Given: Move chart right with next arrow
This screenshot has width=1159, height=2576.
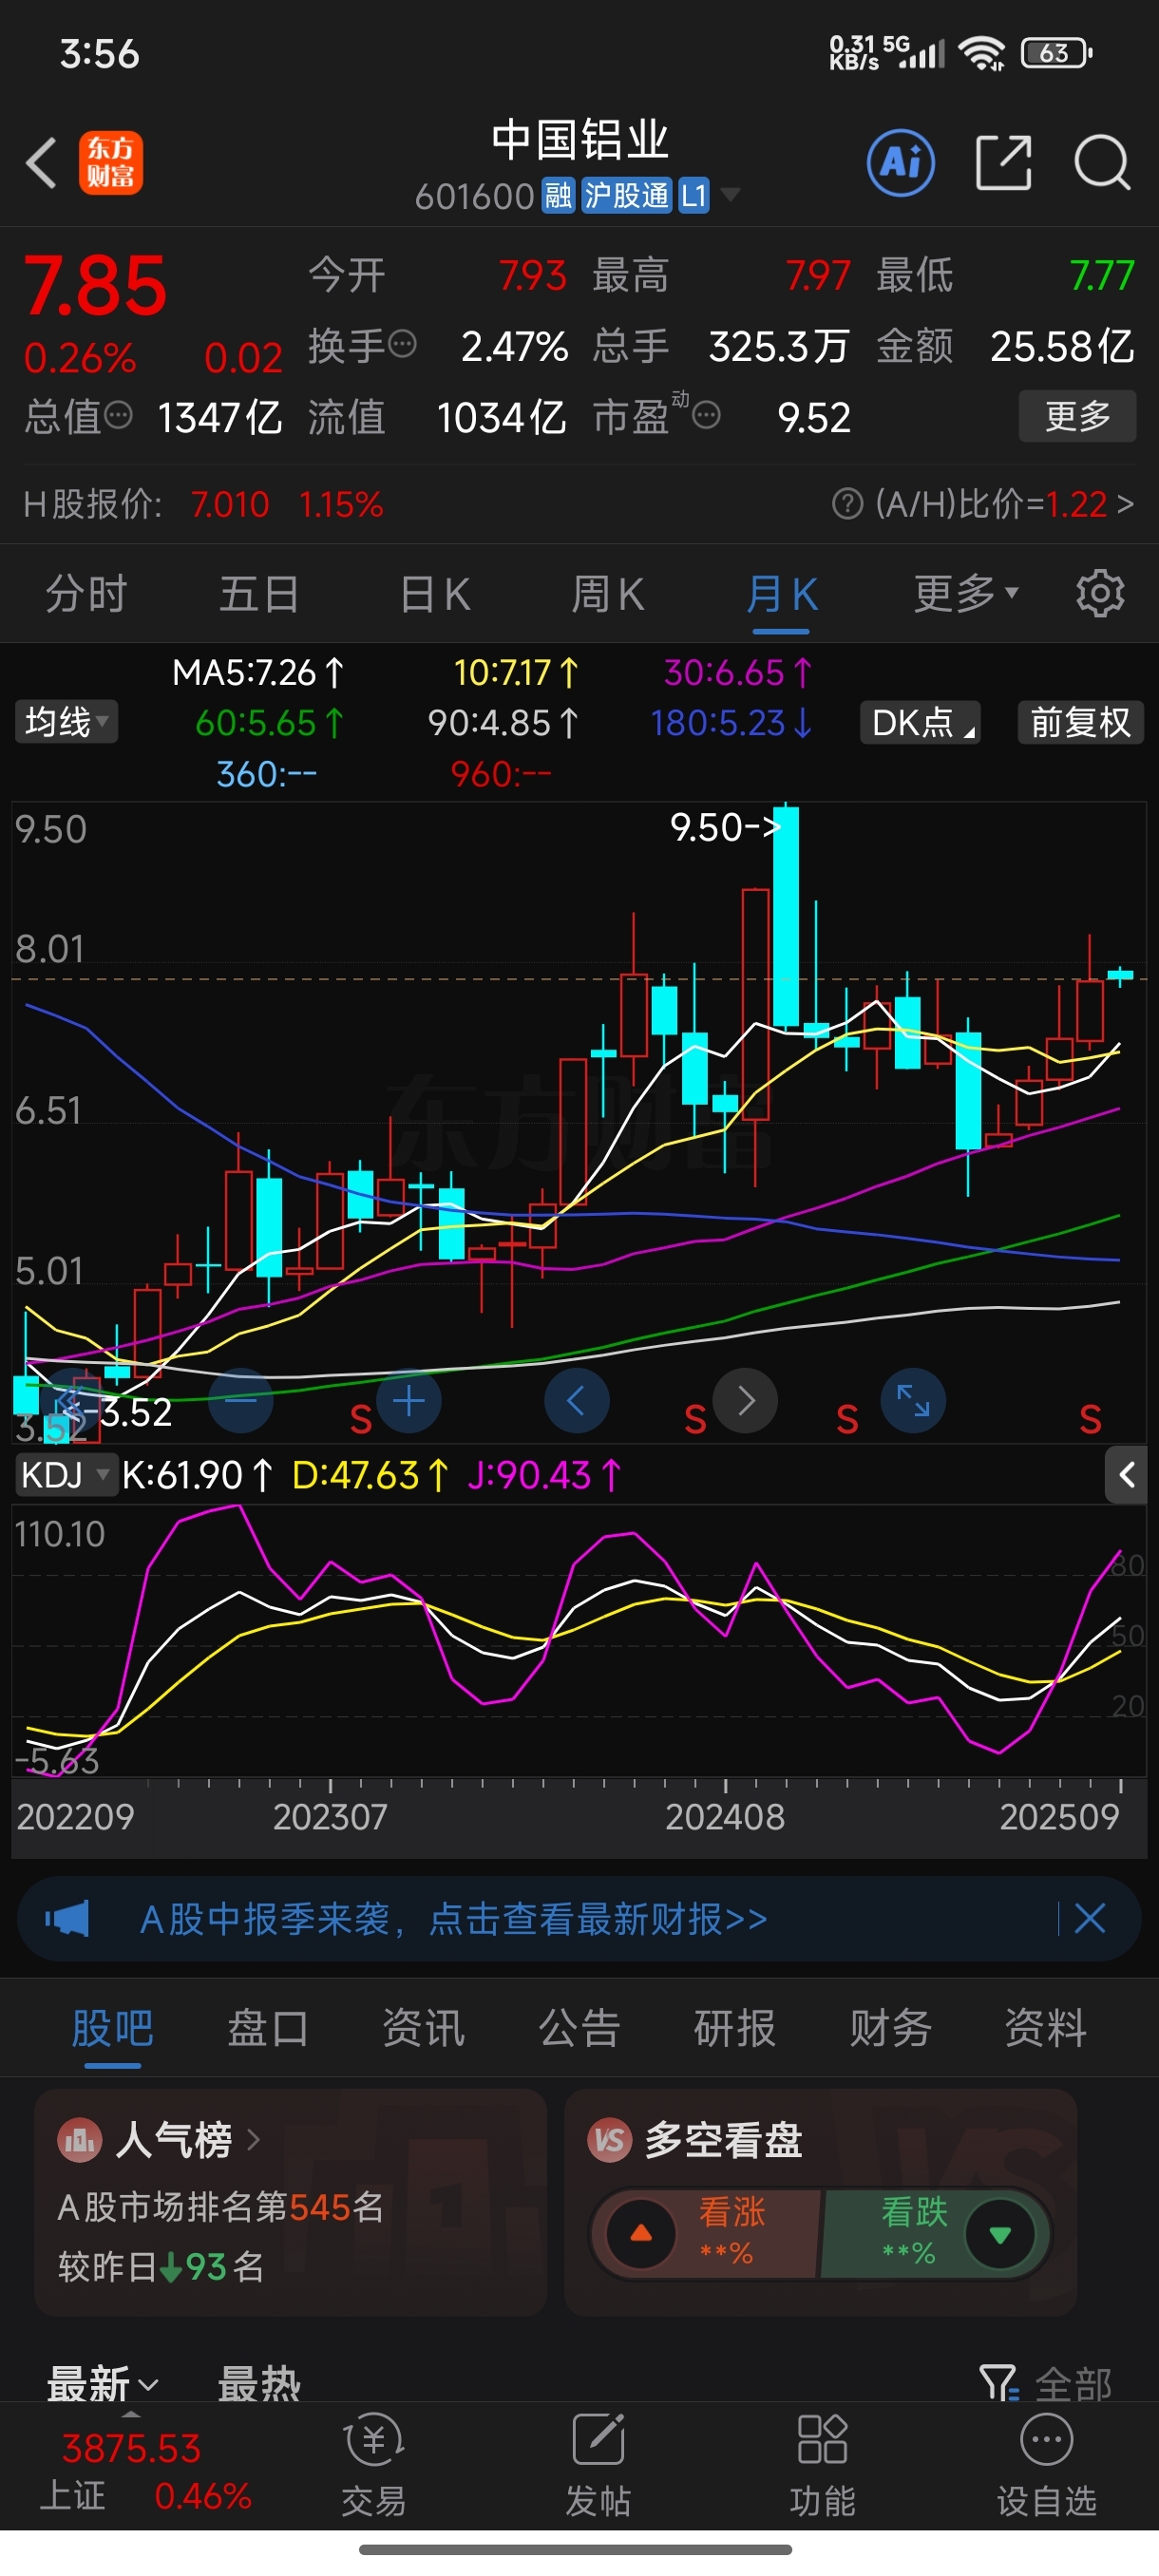Looking at the screenshot, I should point(745,1401).
